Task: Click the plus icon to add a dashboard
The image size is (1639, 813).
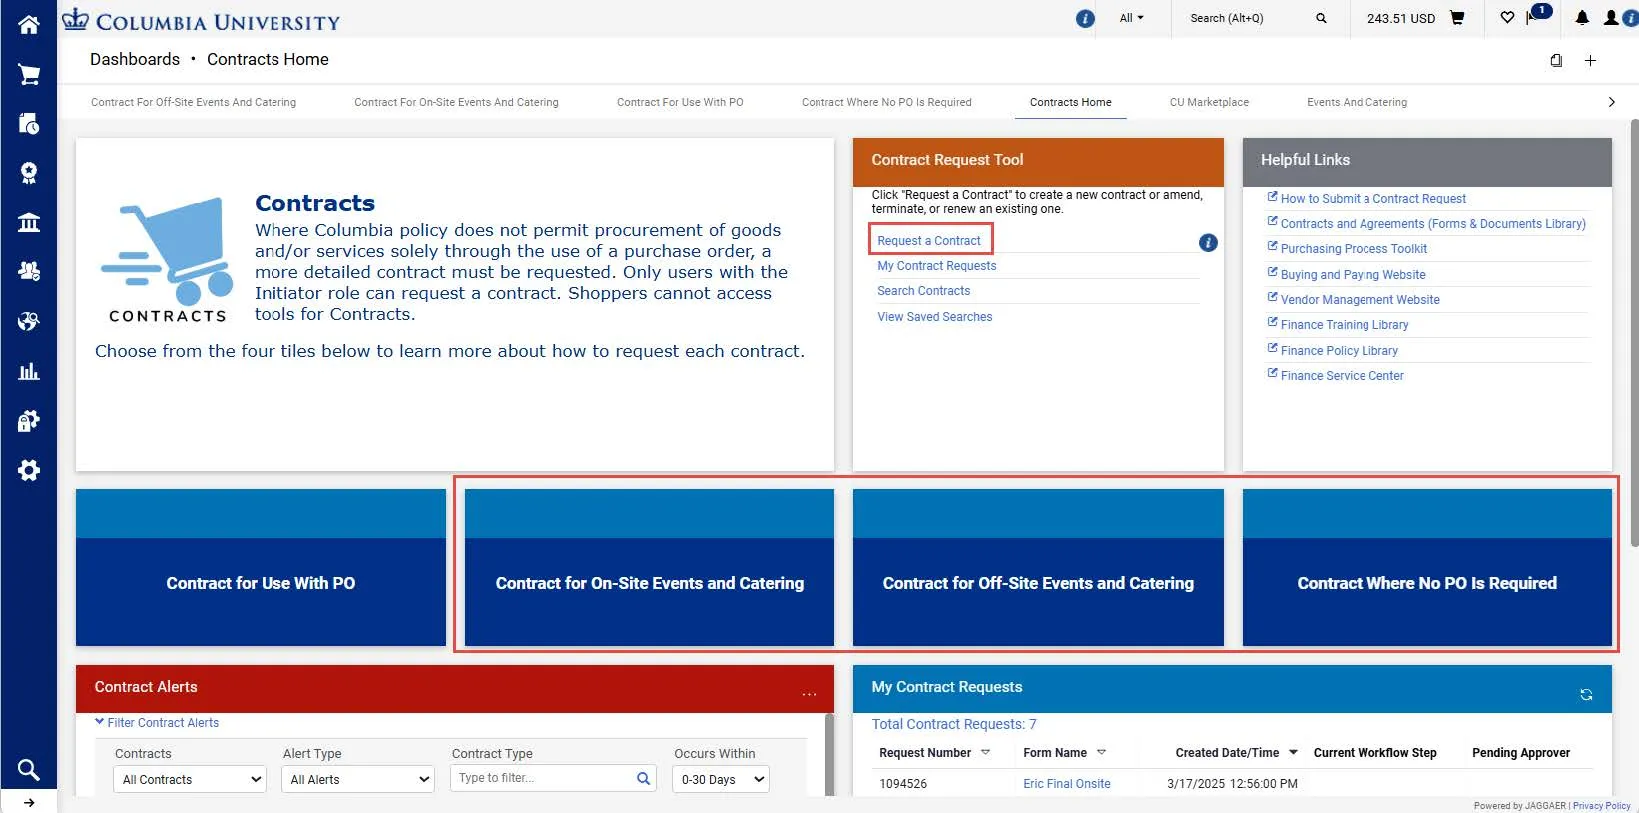Action: pyautogui.click(x=1590, y=60)
